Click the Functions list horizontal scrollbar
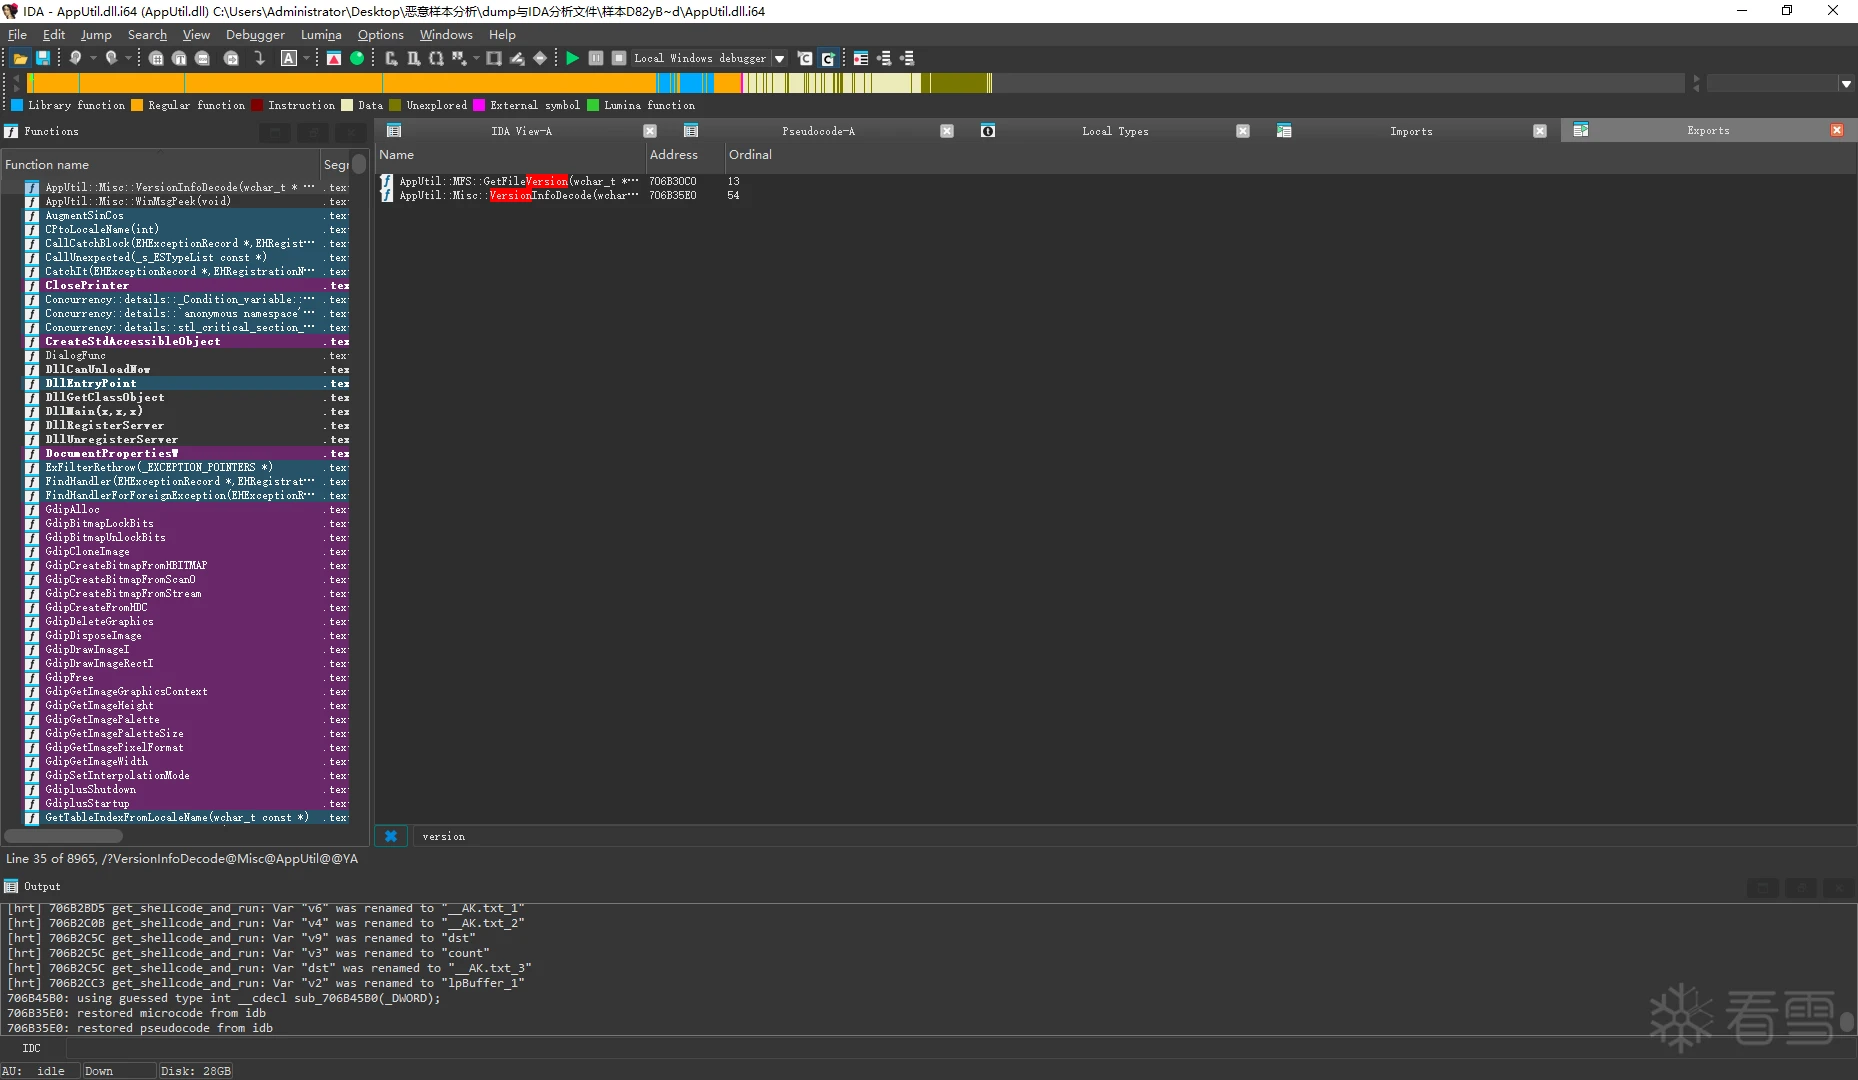The width and height of the screenshot is (1858, 1080). [x=64, y=836]
